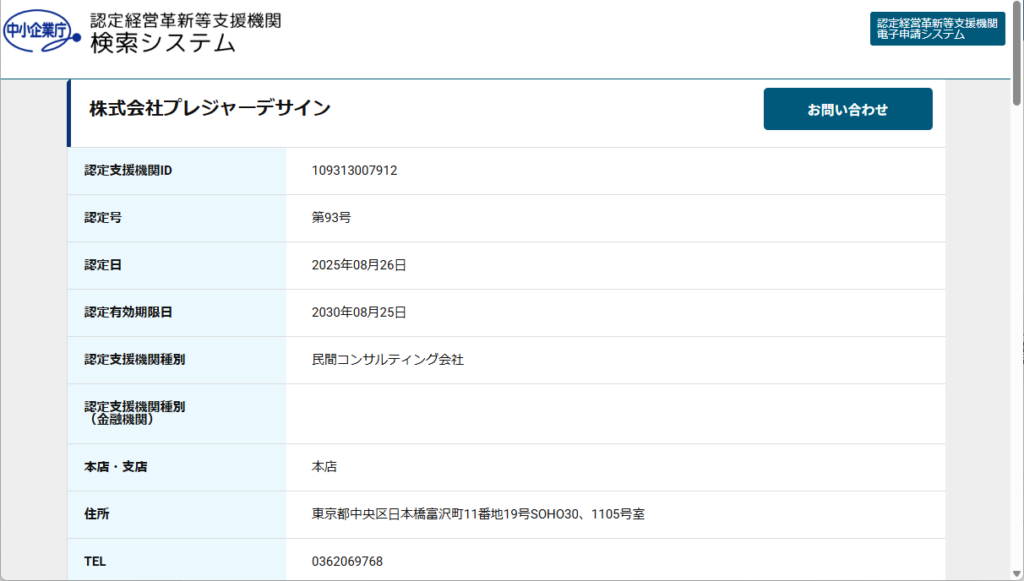Click the scrollbar up arrow
The height and width of the screenshot is (581, 1024).
(x=1017, y=7)
